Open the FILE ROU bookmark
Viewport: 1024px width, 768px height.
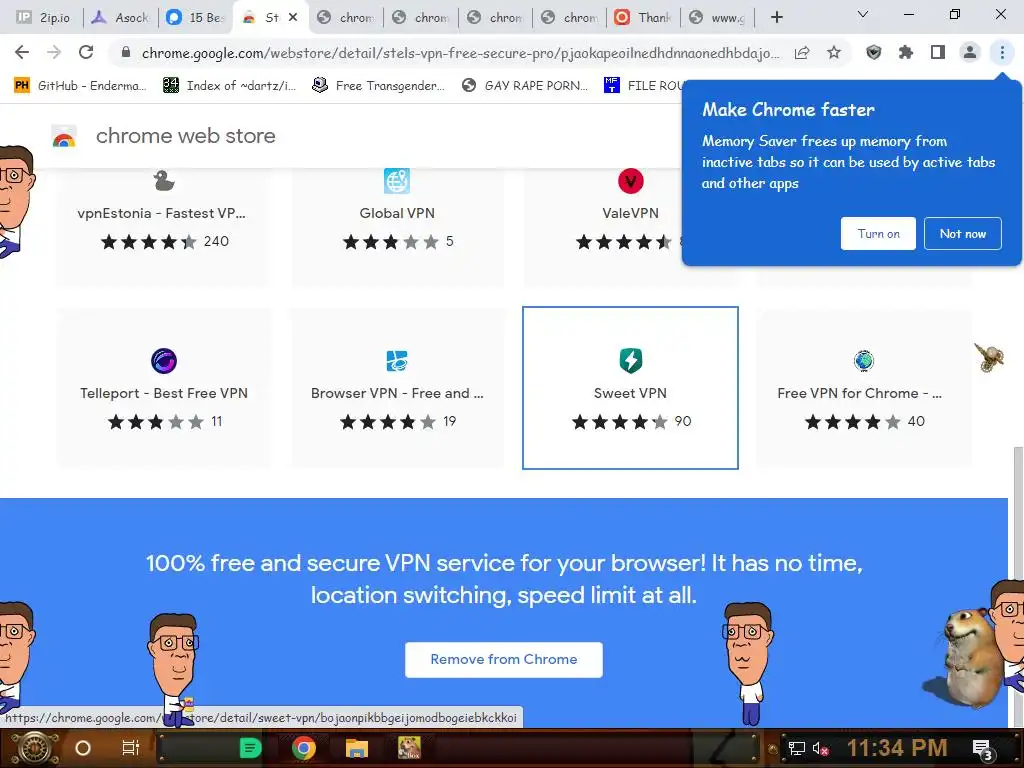click(x=643, y=86)
